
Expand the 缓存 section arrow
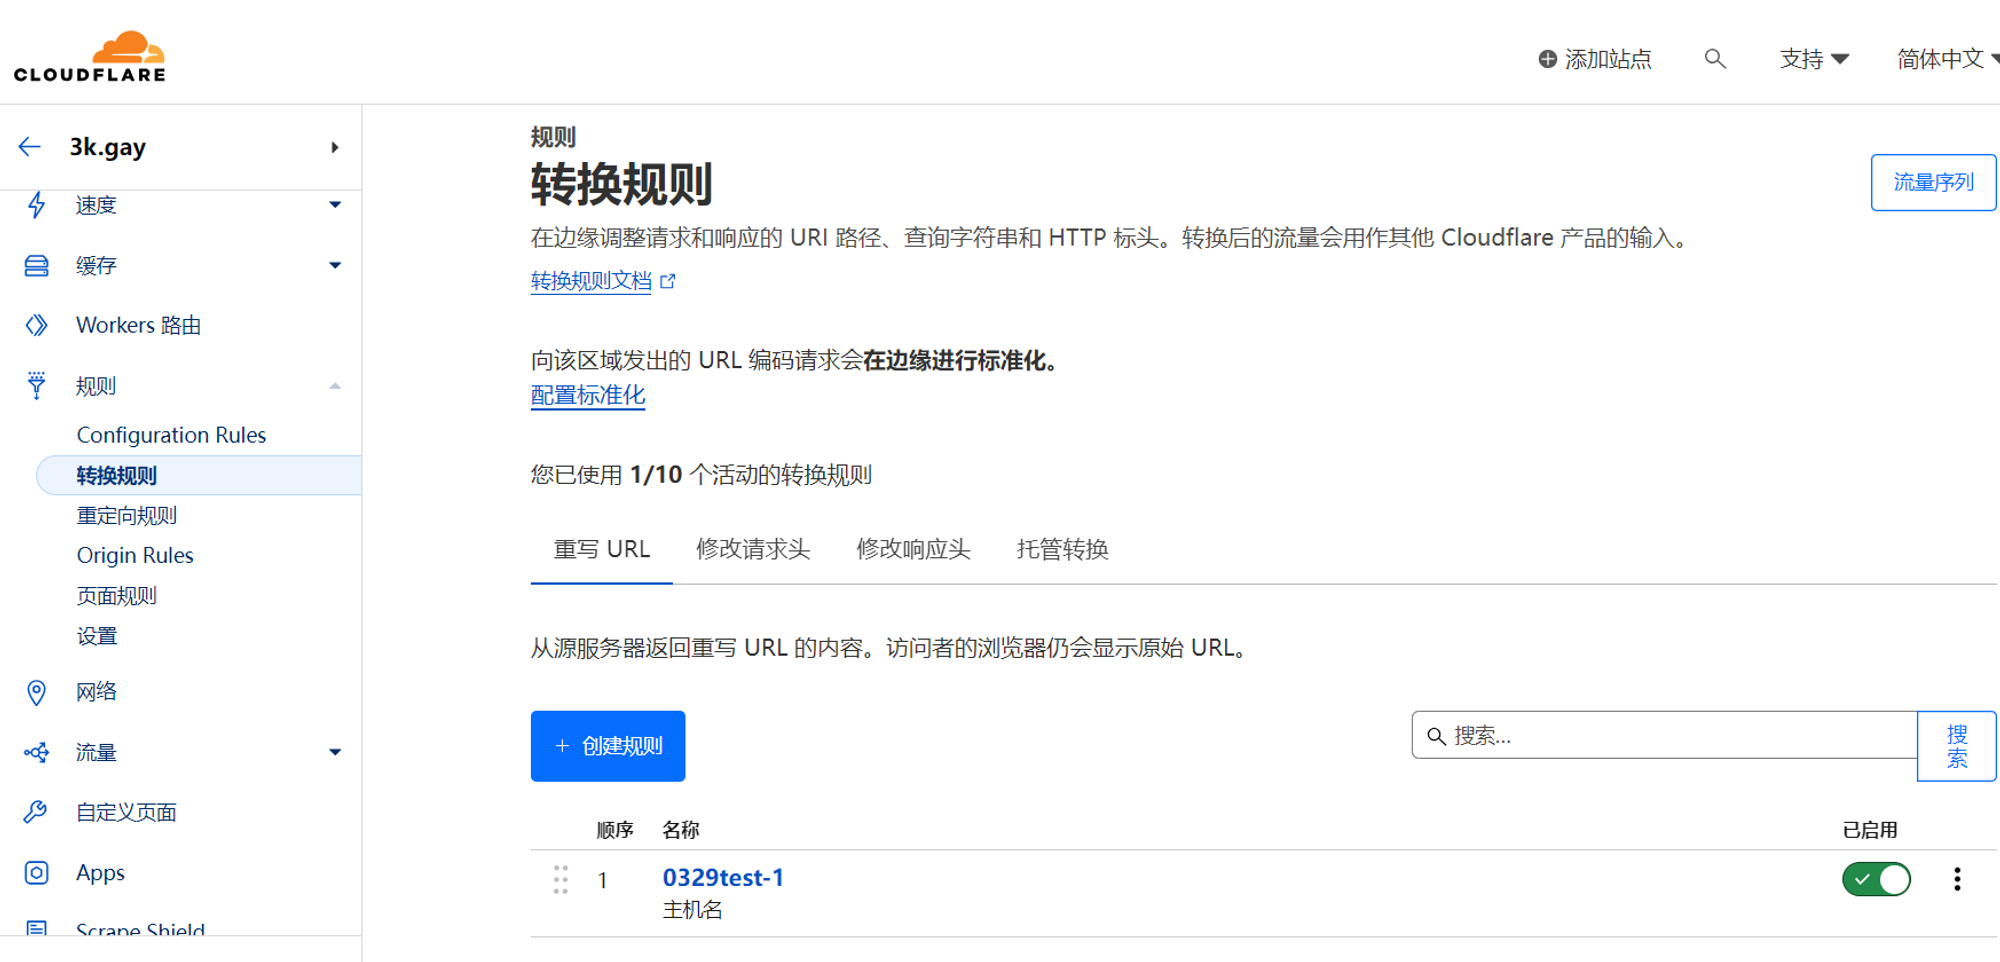(x=335, y=265)
